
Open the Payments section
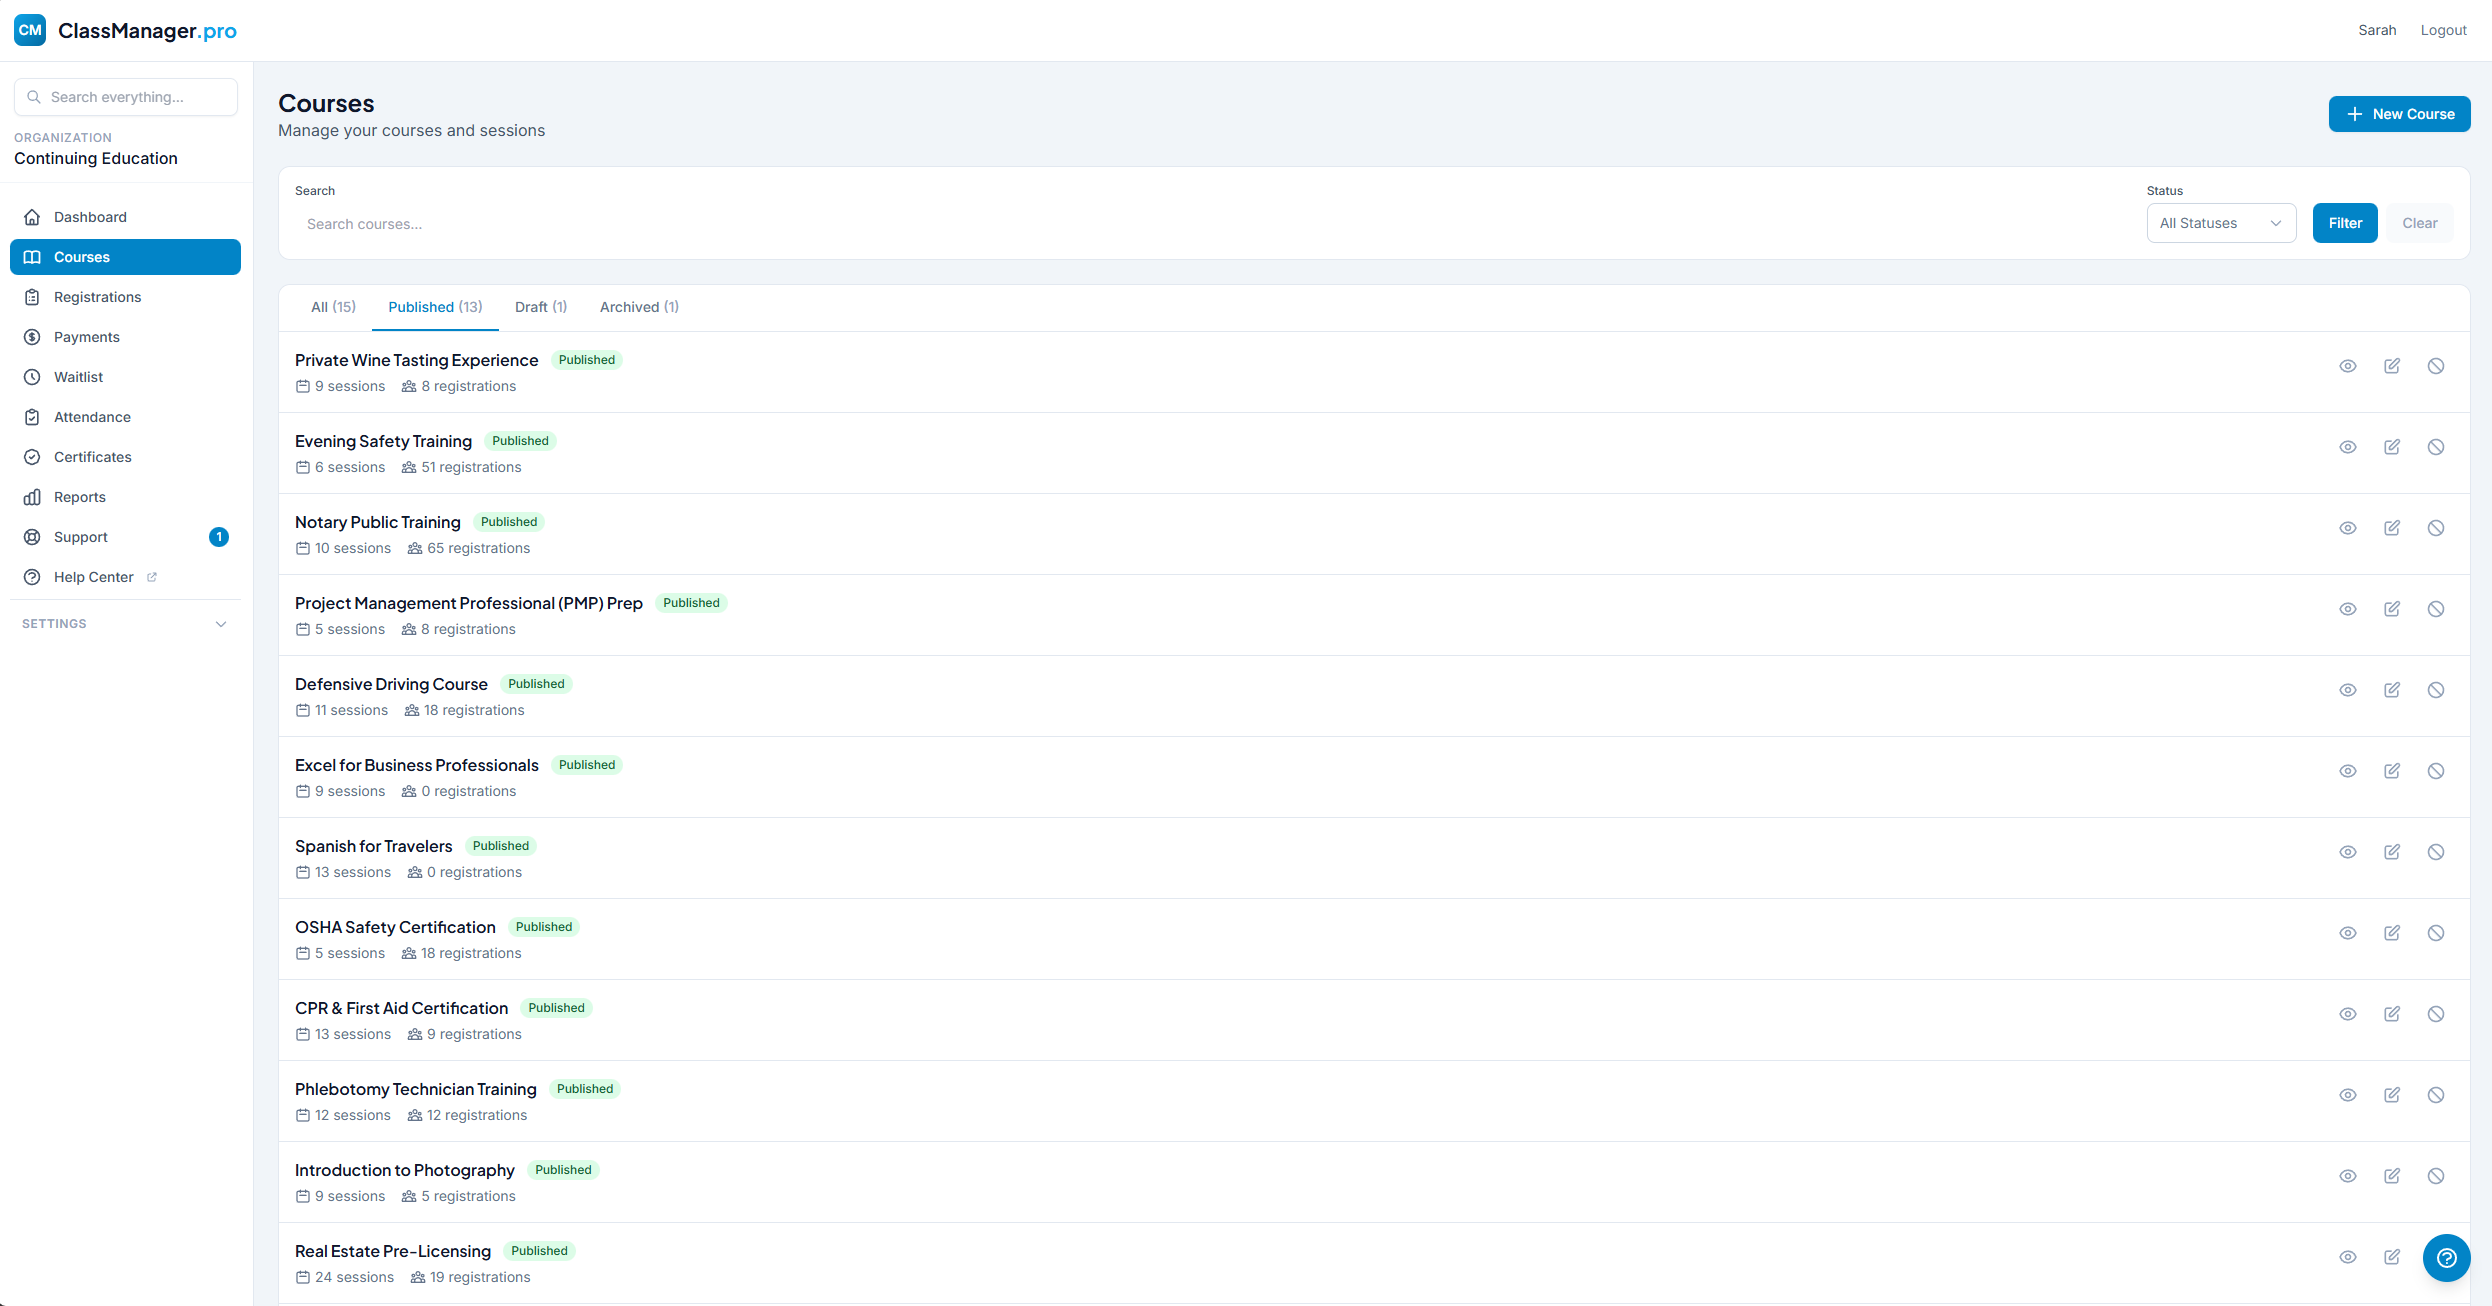click(x=85, y=337)
